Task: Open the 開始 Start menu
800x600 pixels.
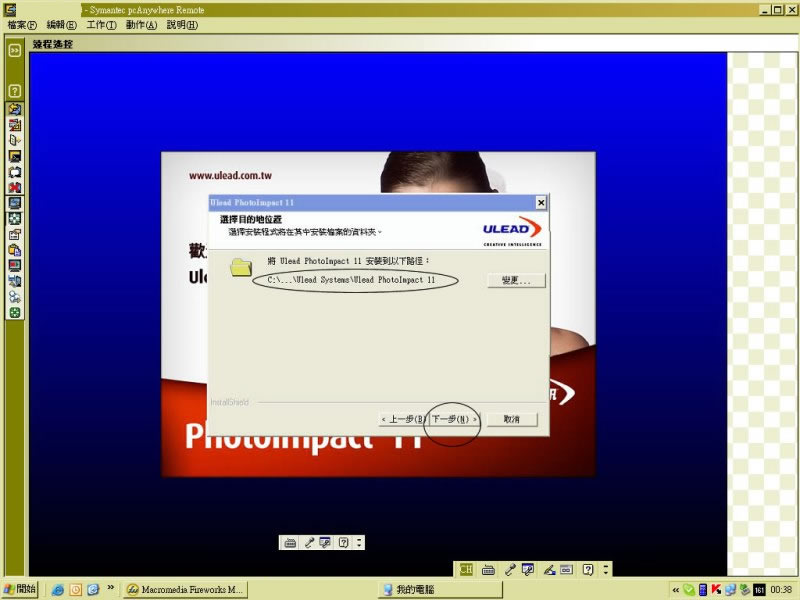Action: (20, 589)
